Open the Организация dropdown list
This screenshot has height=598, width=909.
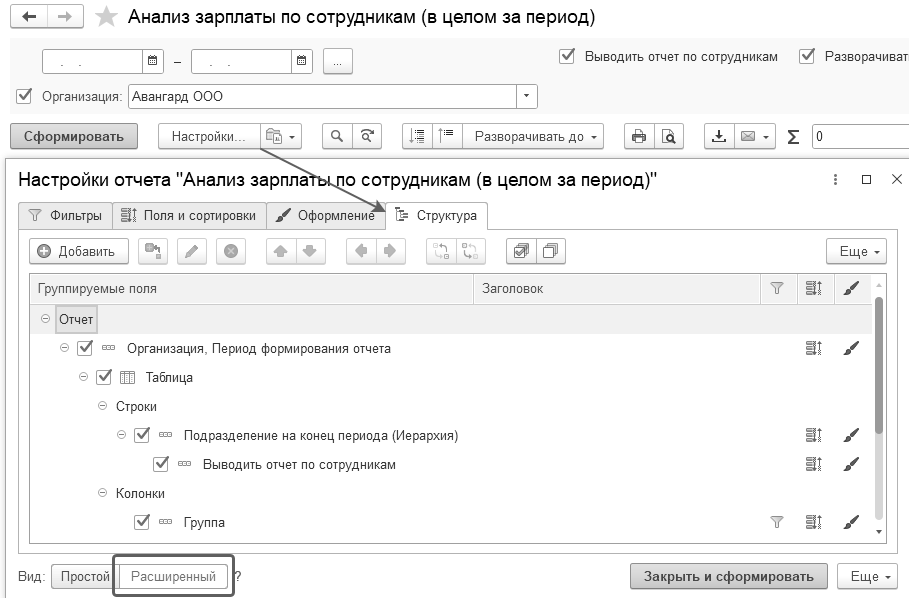click(526, 96)
